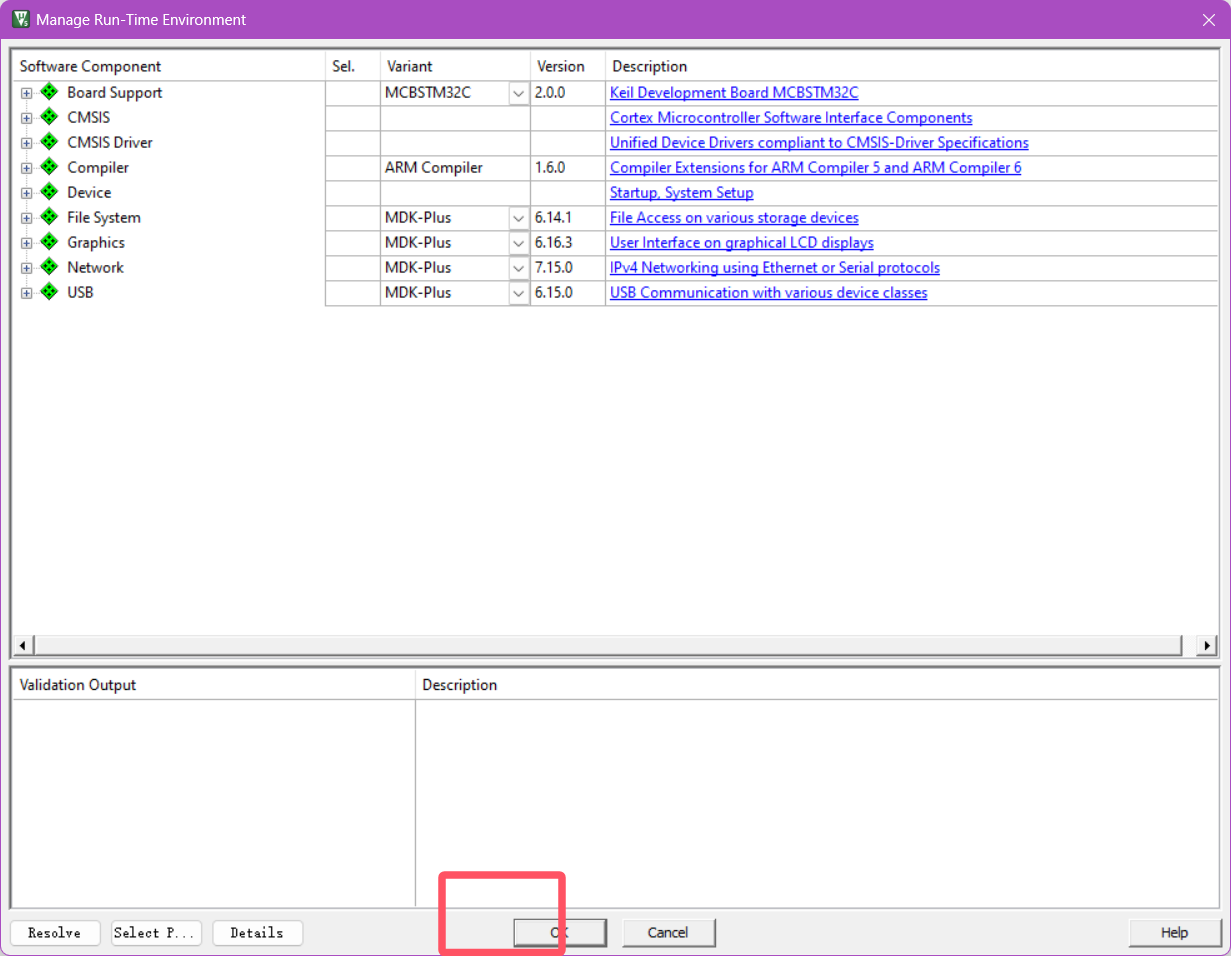Click the component list Description column header
This screenshot has height=956, width=1231.
point(912,66)
